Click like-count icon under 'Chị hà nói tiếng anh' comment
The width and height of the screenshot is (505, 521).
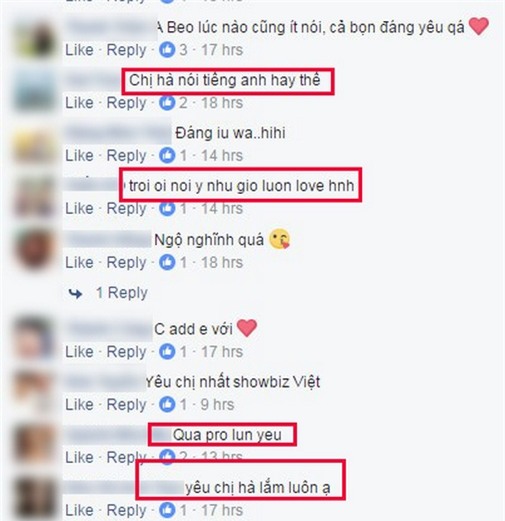tap(167, 103)
